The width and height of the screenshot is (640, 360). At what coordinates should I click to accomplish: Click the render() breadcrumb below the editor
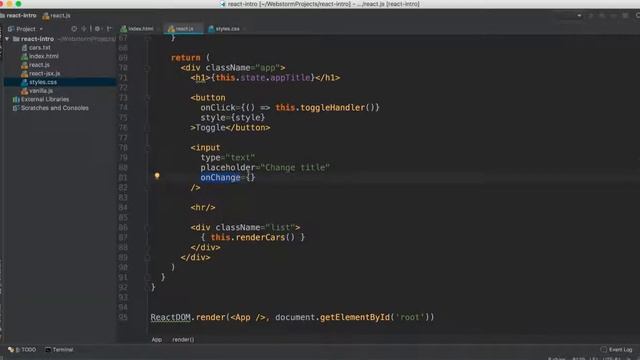[183, 340]
